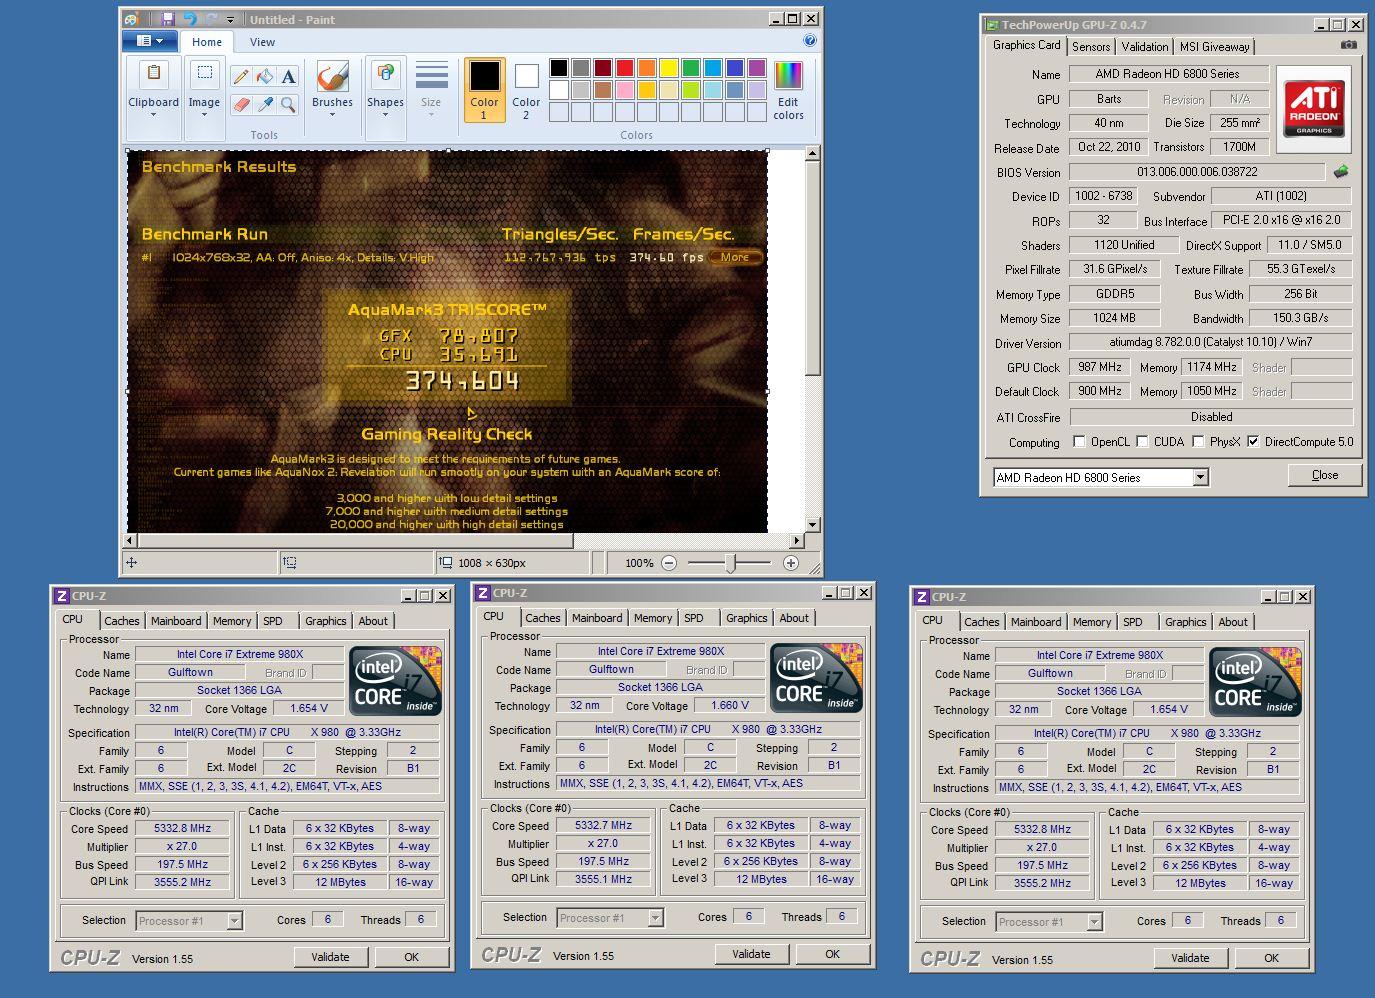Select the Eraser tool in Paint

(241, 104)
